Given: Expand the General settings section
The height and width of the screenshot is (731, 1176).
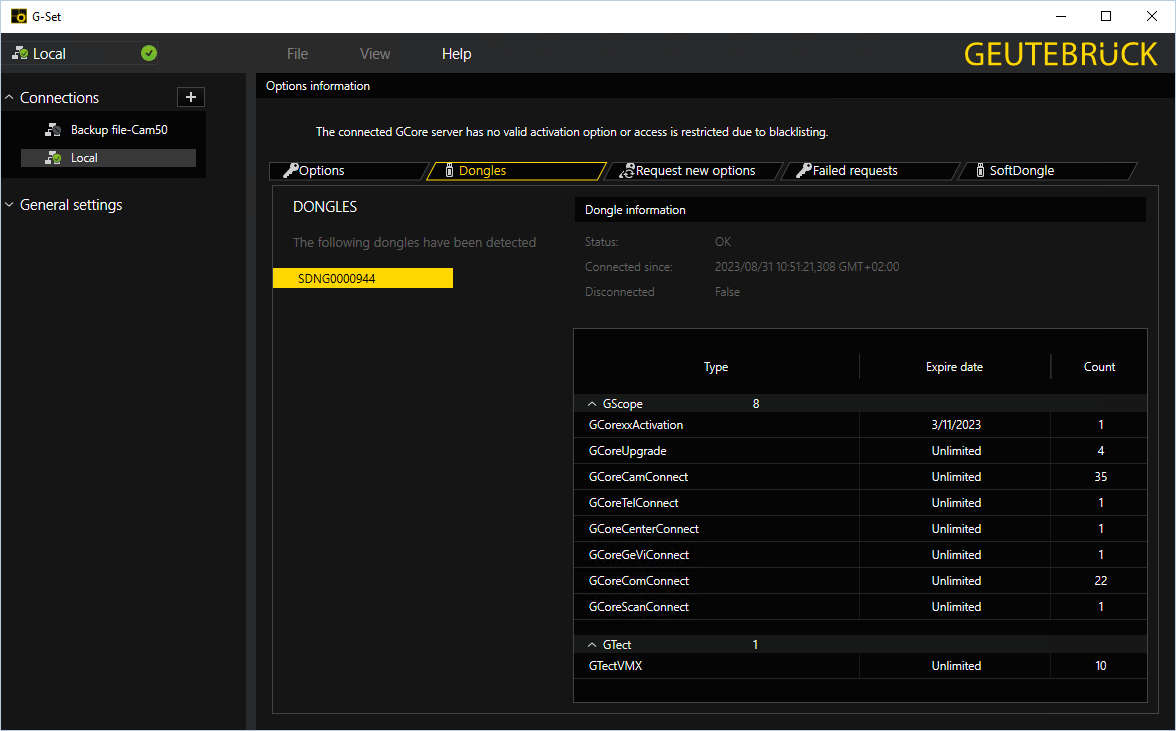Looking at the screenshot, I should click(10, 205).
